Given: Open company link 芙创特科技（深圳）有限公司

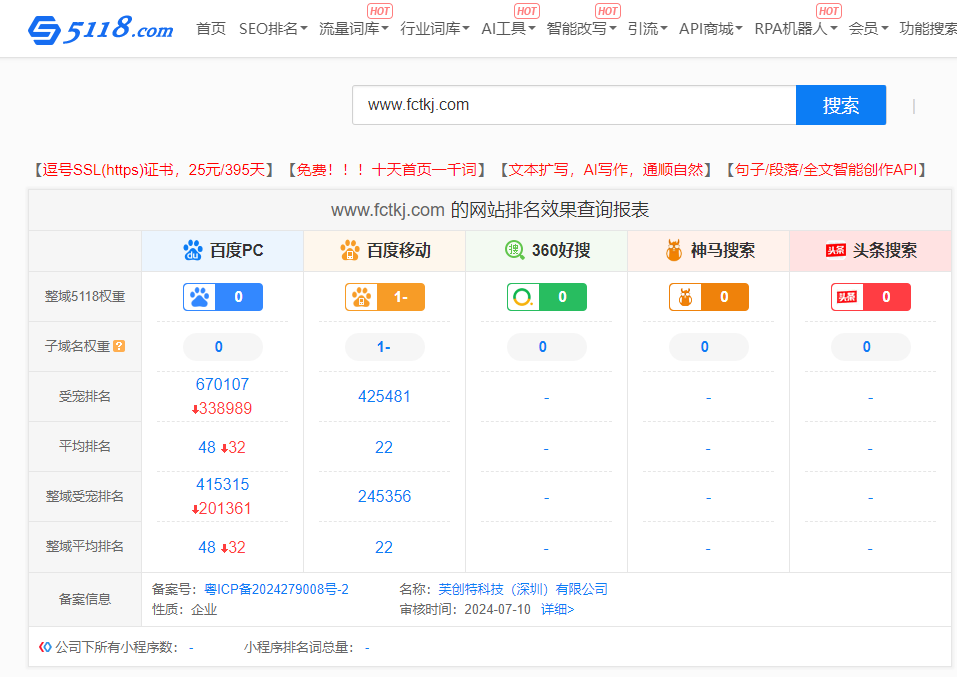Looking at the screenshot, I should tap(523, 589).
